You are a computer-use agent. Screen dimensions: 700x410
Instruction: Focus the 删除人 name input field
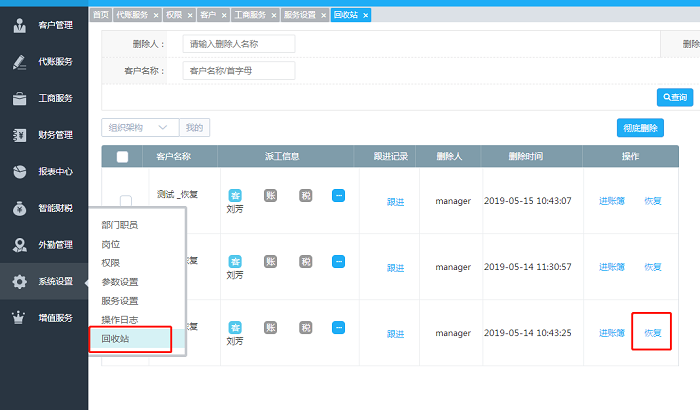click(239, 44)
